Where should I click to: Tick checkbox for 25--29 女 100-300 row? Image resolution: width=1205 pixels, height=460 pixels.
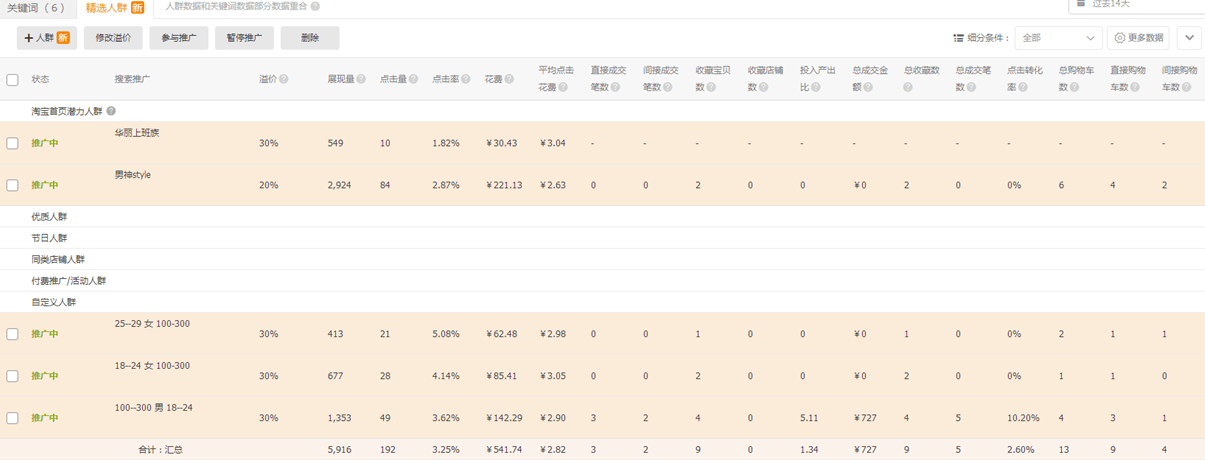(x=12, y=334)
